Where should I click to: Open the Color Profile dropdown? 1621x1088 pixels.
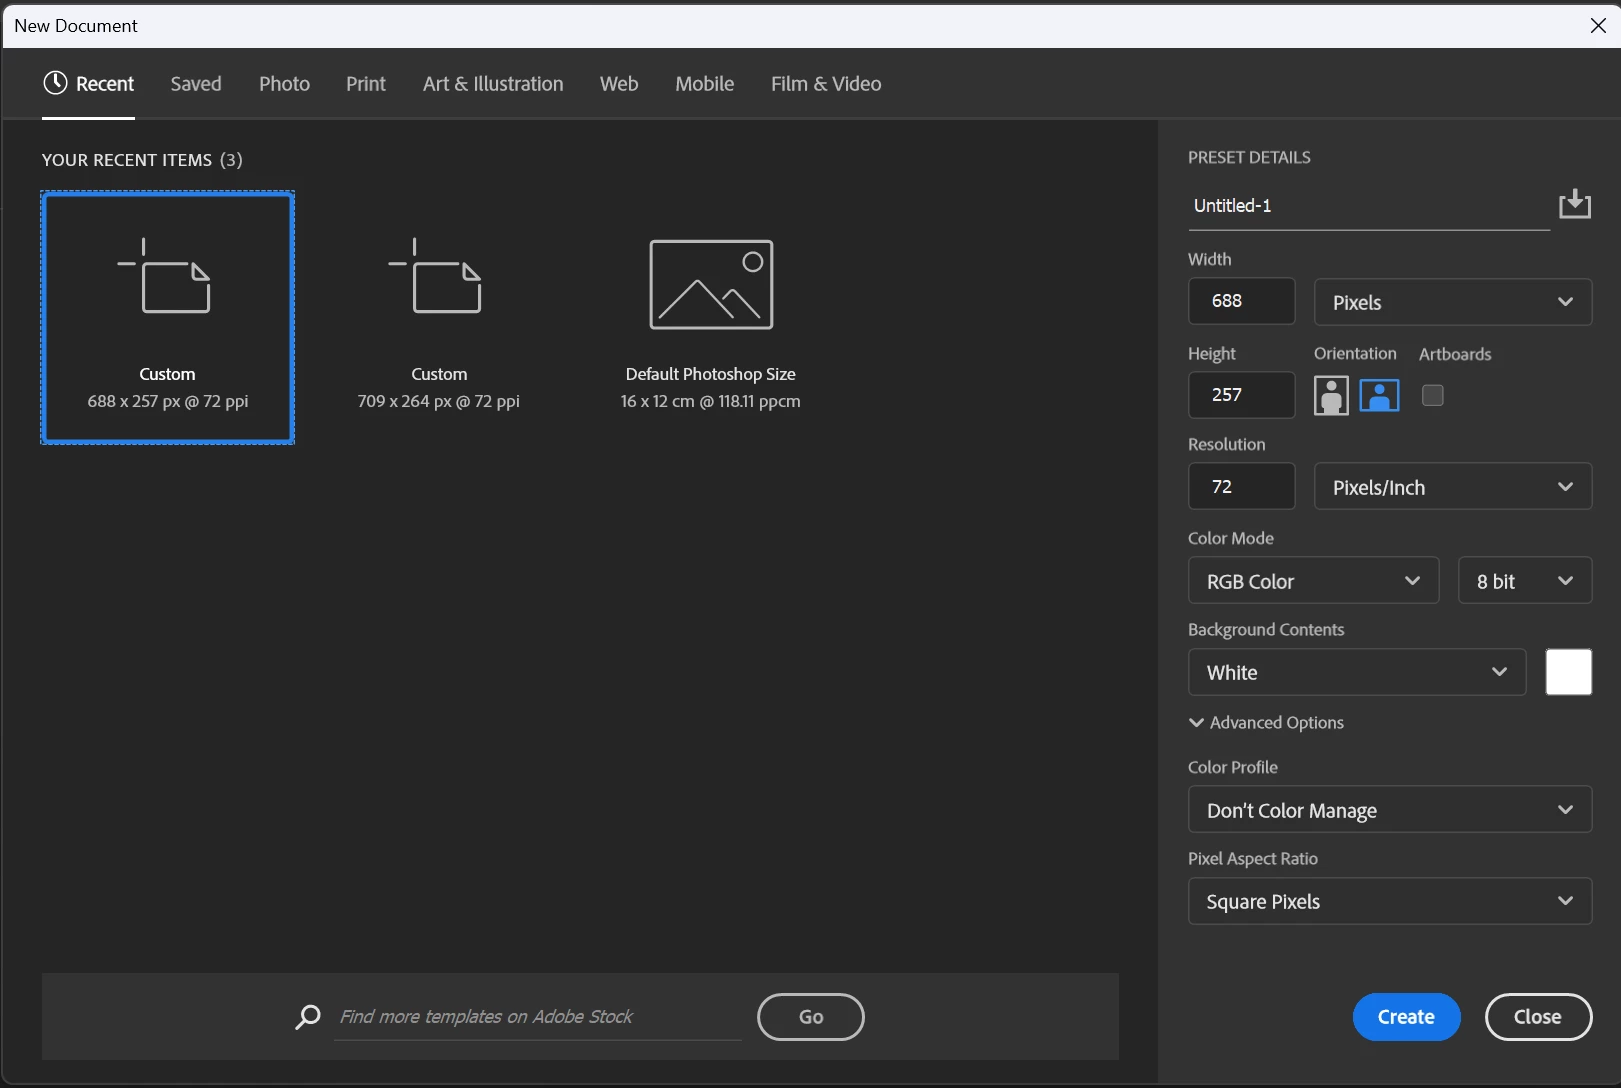pos(1390,810)
